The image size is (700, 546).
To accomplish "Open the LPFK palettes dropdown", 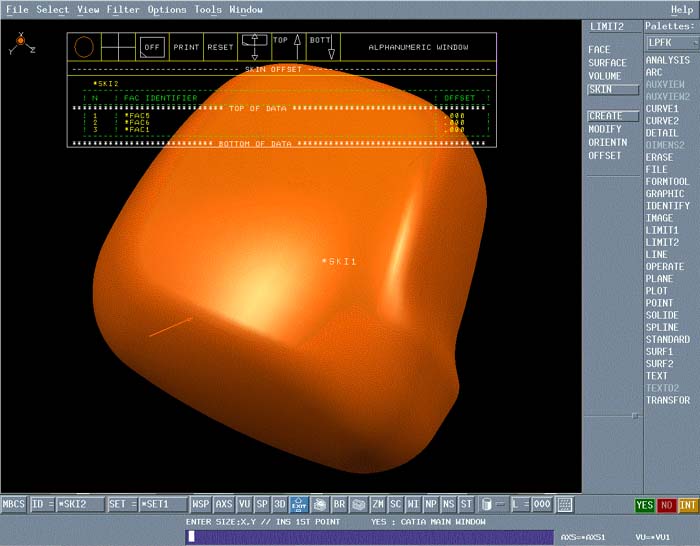I will 670,43.
